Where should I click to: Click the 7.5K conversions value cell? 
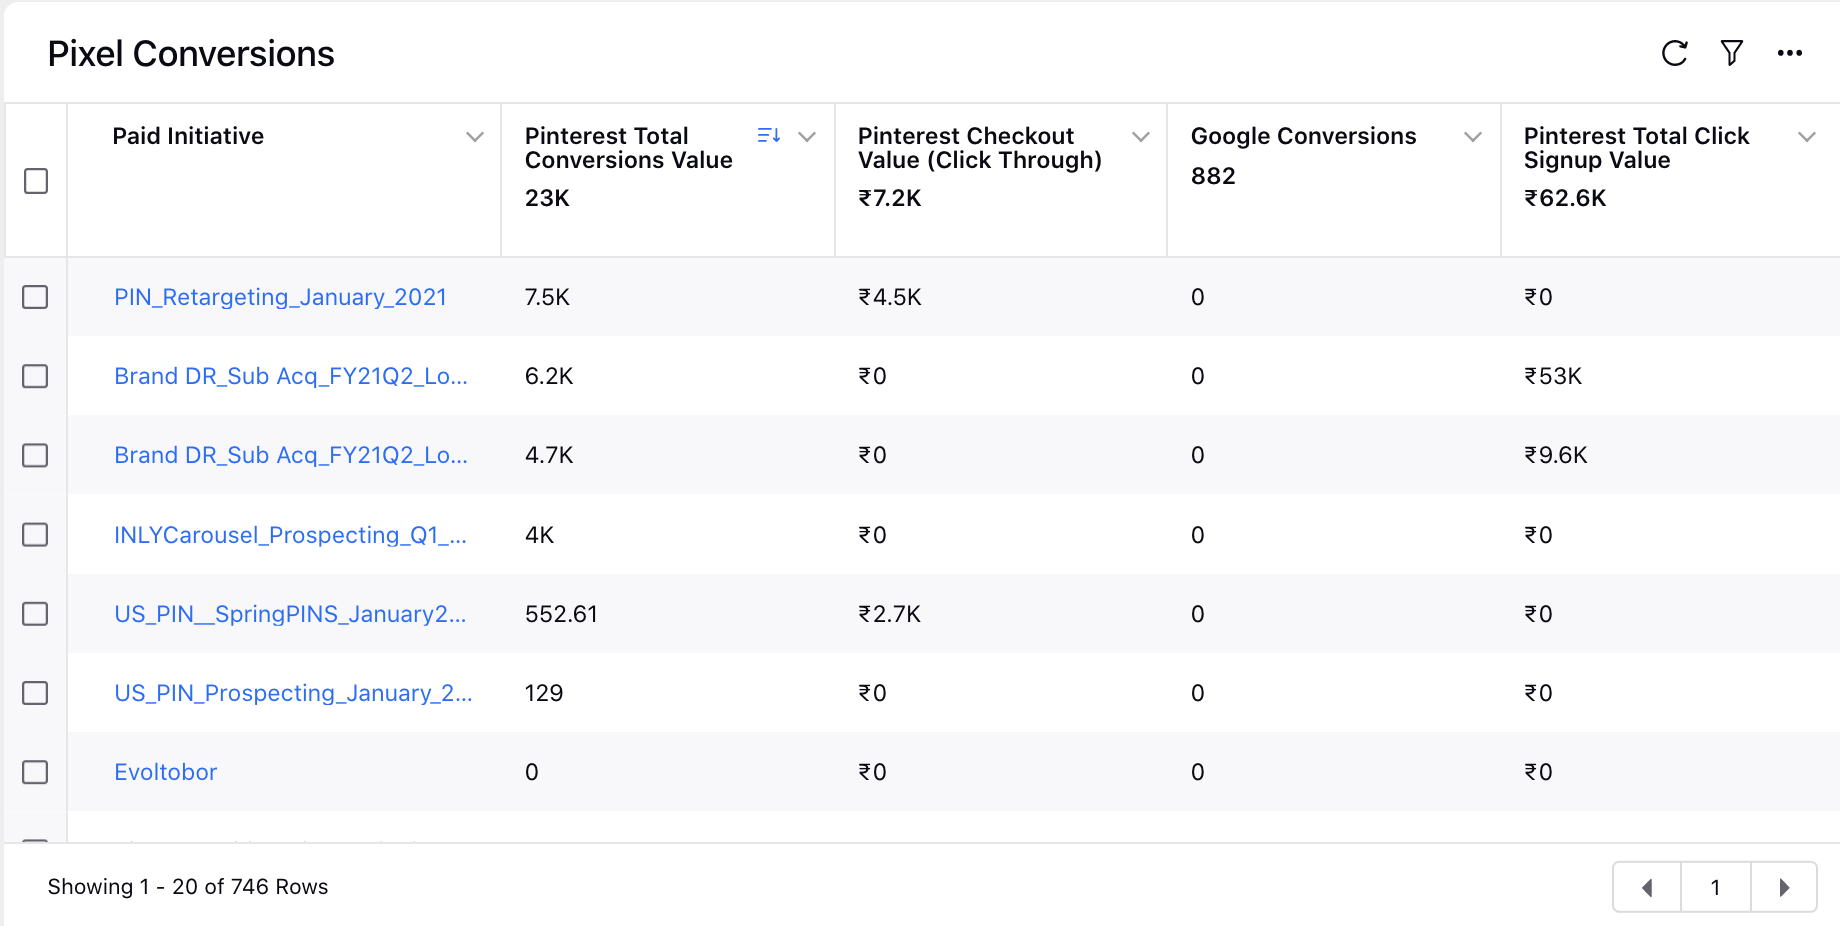547,297
